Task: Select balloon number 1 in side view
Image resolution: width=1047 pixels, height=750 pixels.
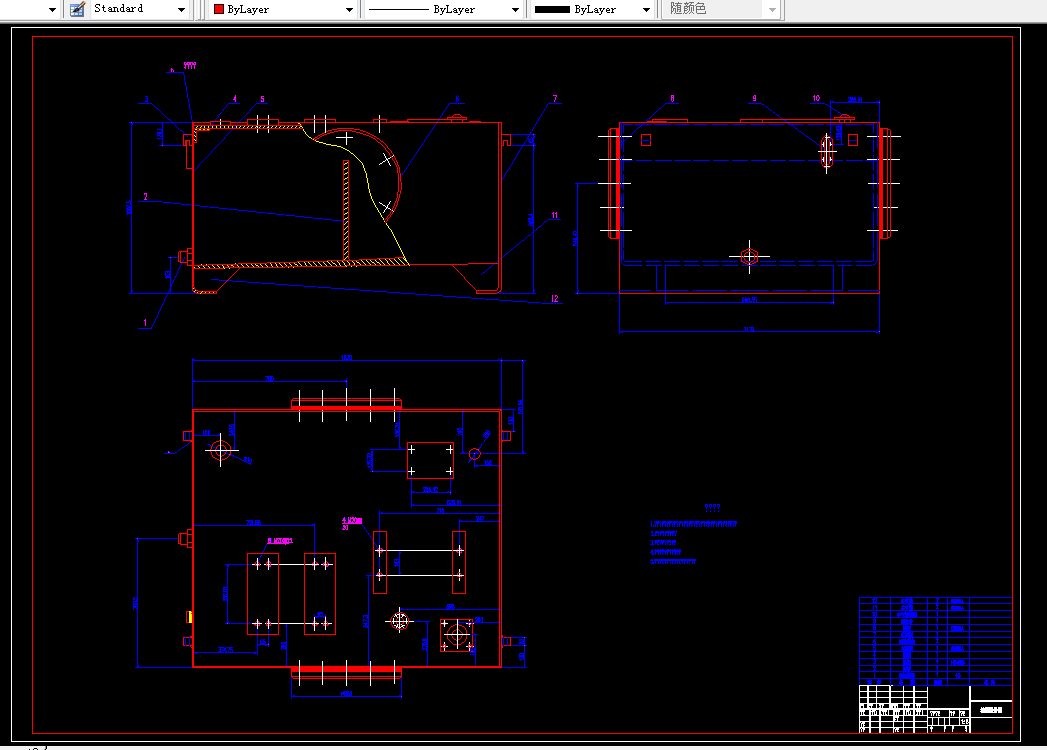Action: 145,323
